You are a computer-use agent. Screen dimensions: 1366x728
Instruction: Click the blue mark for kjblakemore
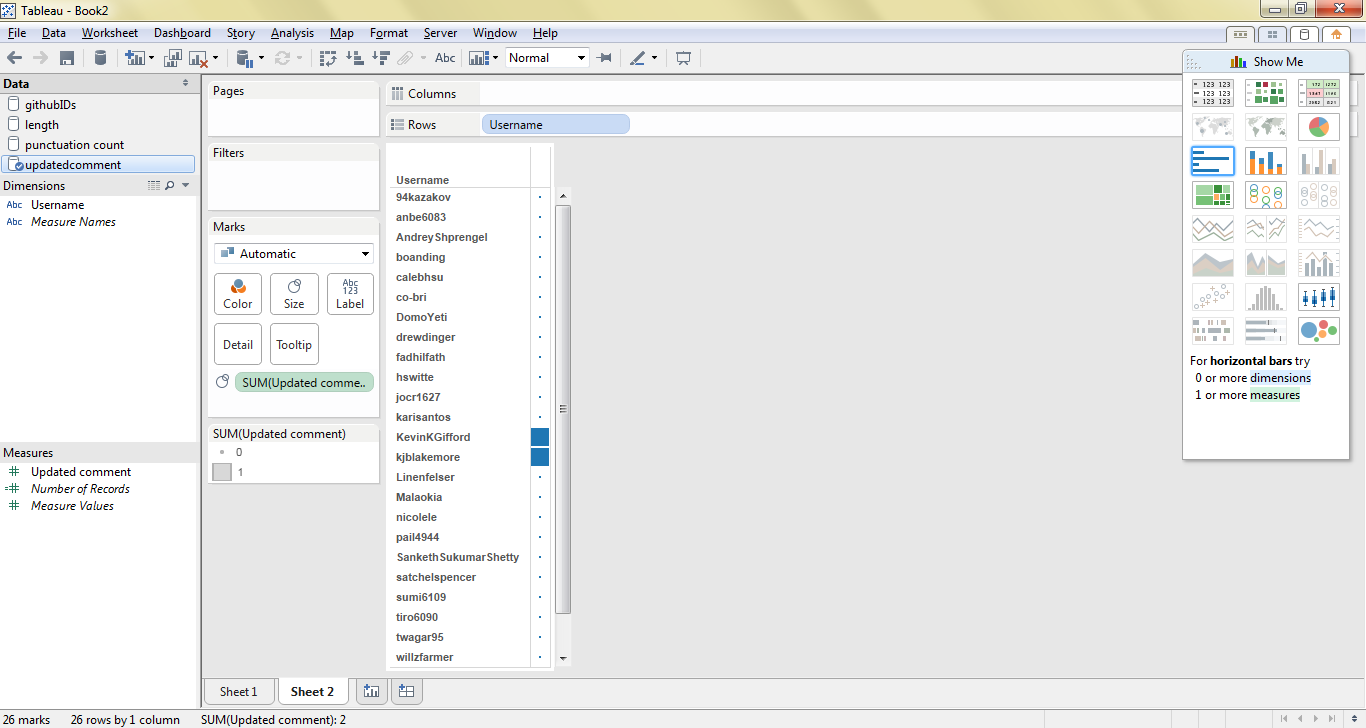(540, 457)
